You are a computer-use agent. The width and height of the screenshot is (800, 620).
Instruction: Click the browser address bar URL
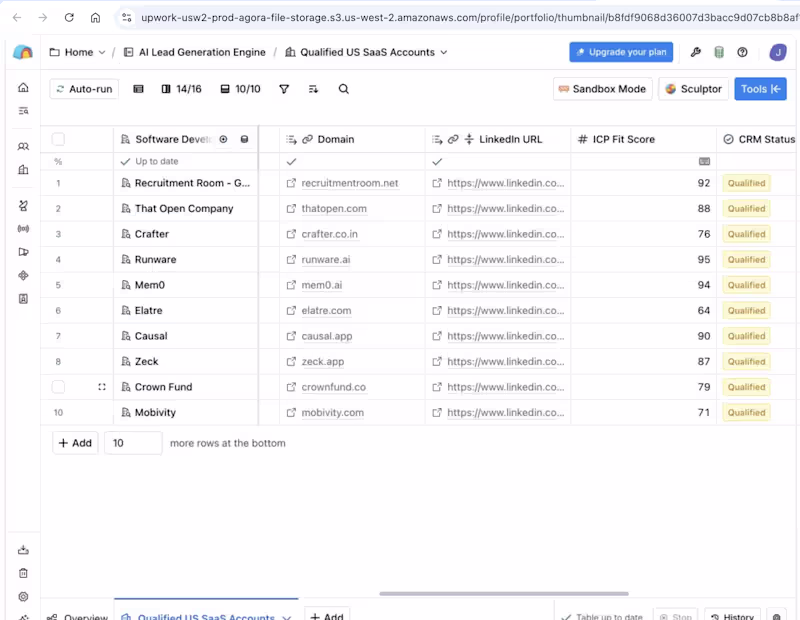click(469, 17)
